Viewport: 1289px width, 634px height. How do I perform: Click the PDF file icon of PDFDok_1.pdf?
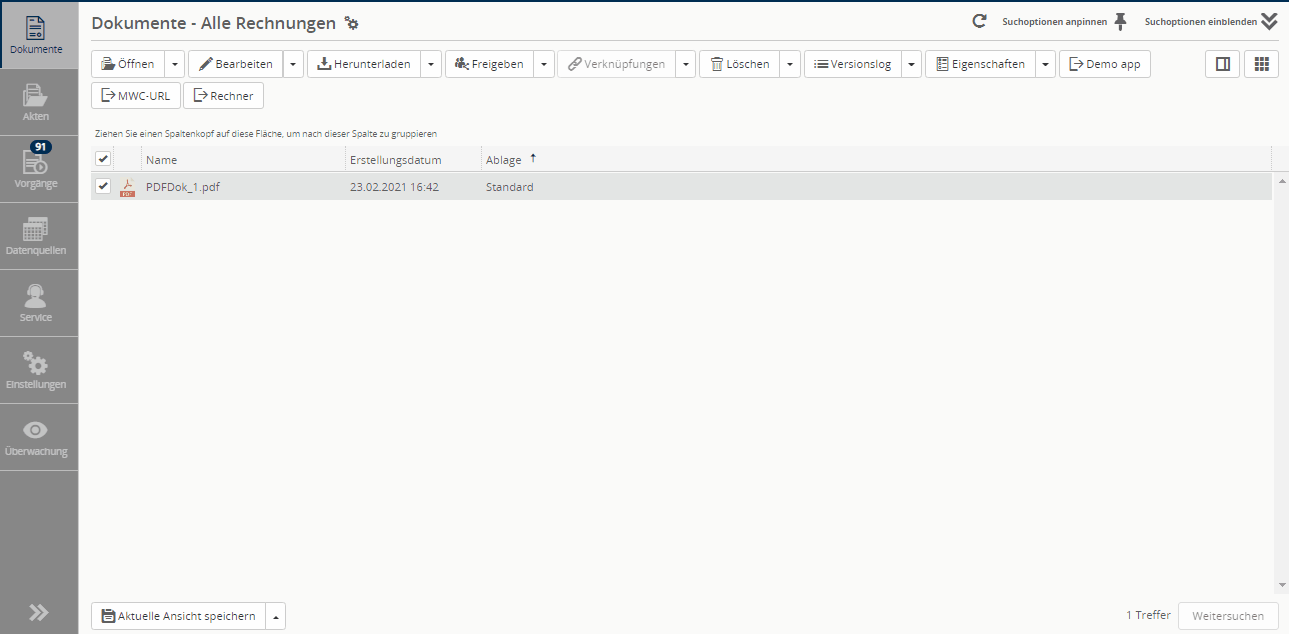pos(127,187)
